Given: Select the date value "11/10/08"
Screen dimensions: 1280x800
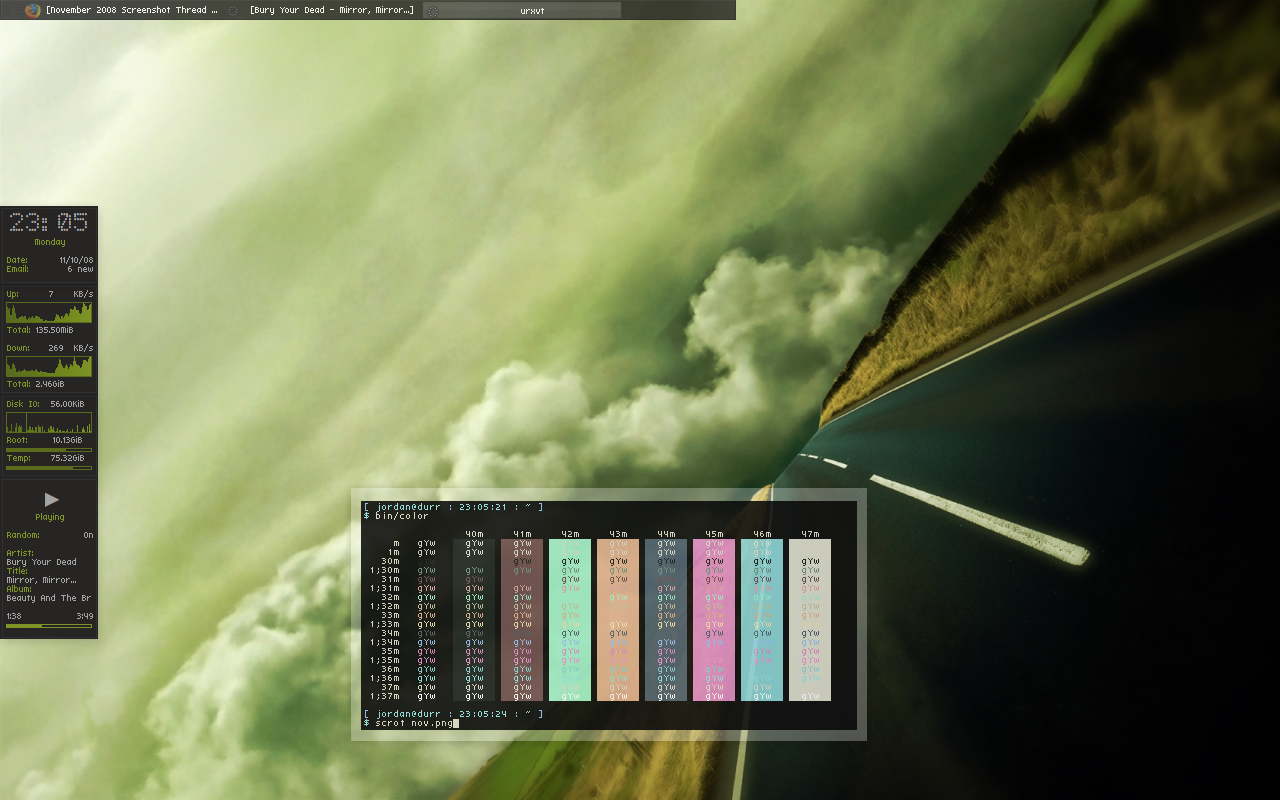Looking at the screenshot, I should pos(76,260).
